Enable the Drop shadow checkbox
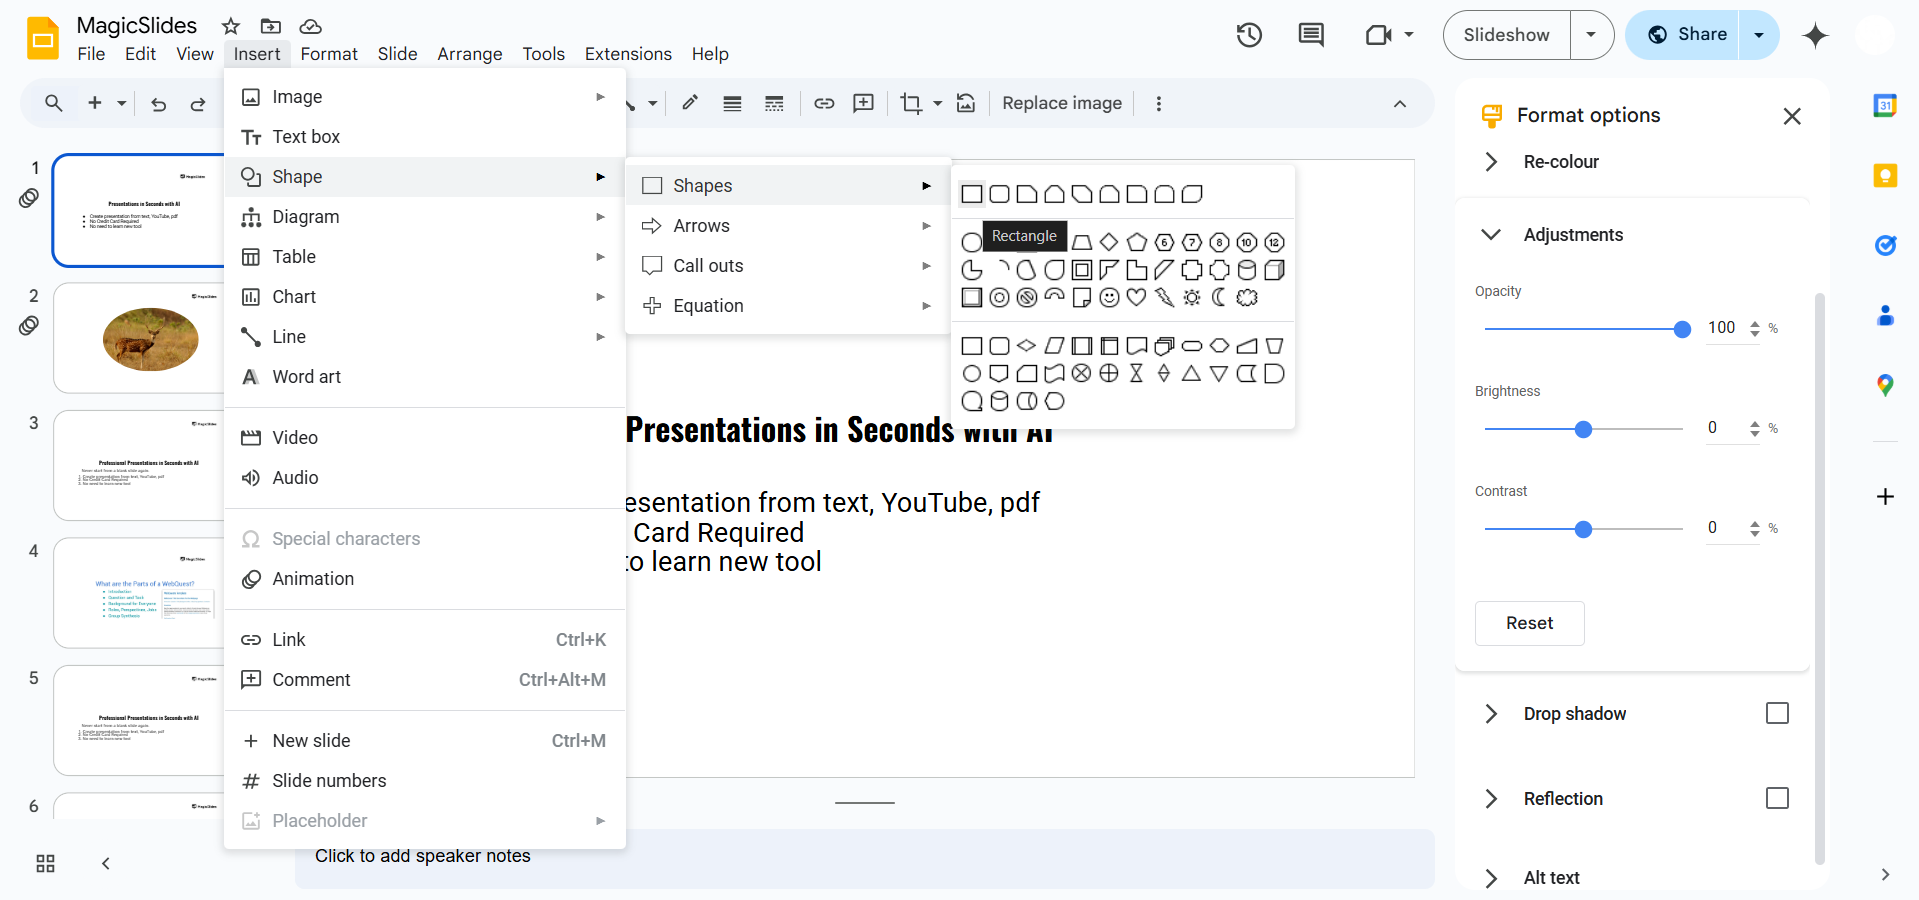This screenshot has width=1919, height=900. (x=1777, y=713)
